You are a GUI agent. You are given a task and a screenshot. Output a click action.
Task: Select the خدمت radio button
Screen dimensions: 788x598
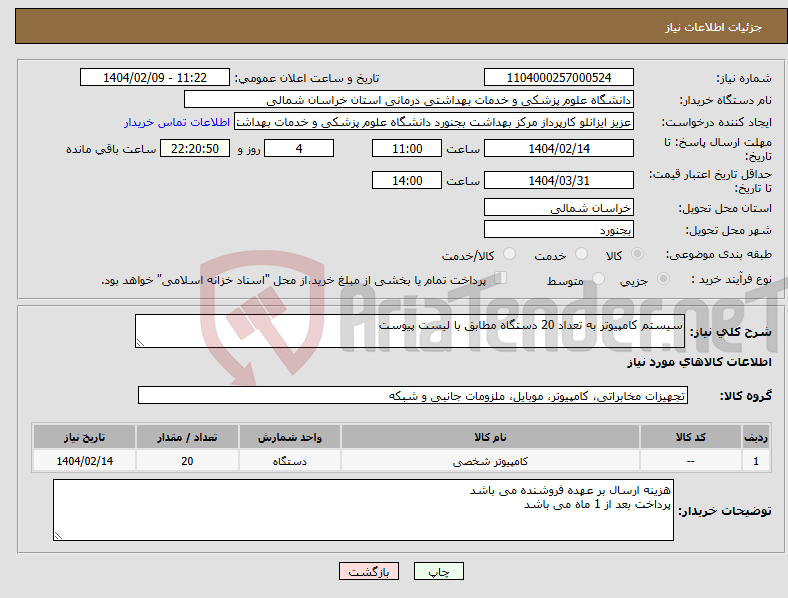click(x=581, y=254)
